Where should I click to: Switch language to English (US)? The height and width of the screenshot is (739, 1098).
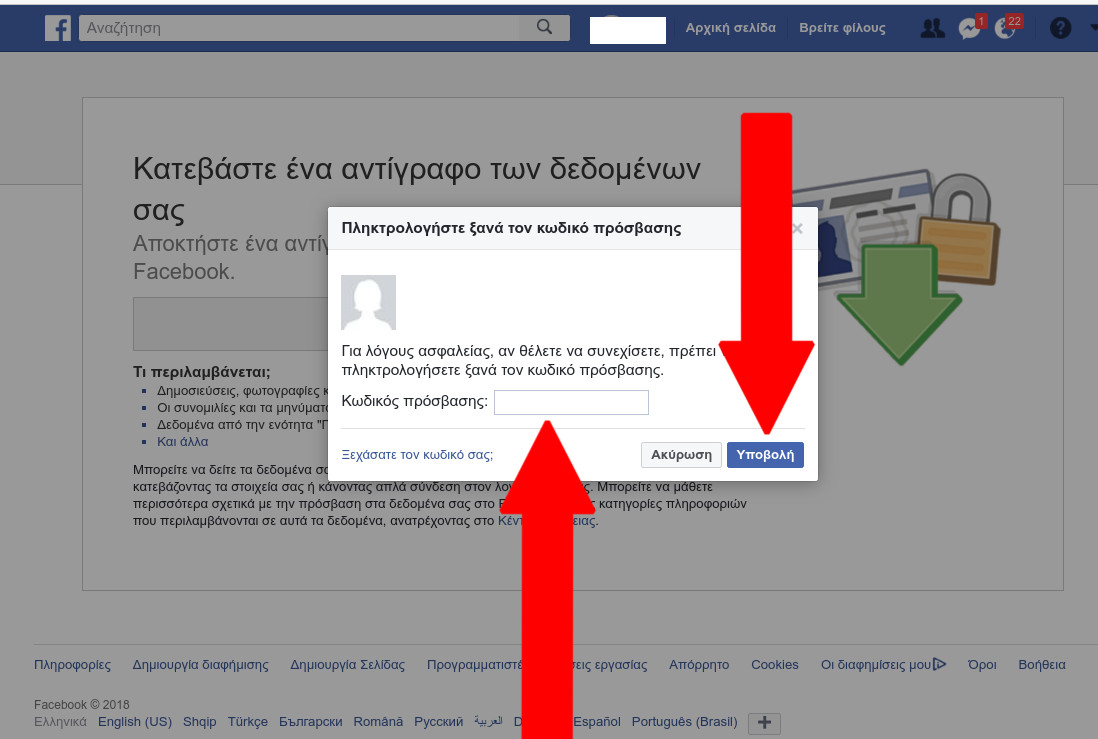click(135, 721)
